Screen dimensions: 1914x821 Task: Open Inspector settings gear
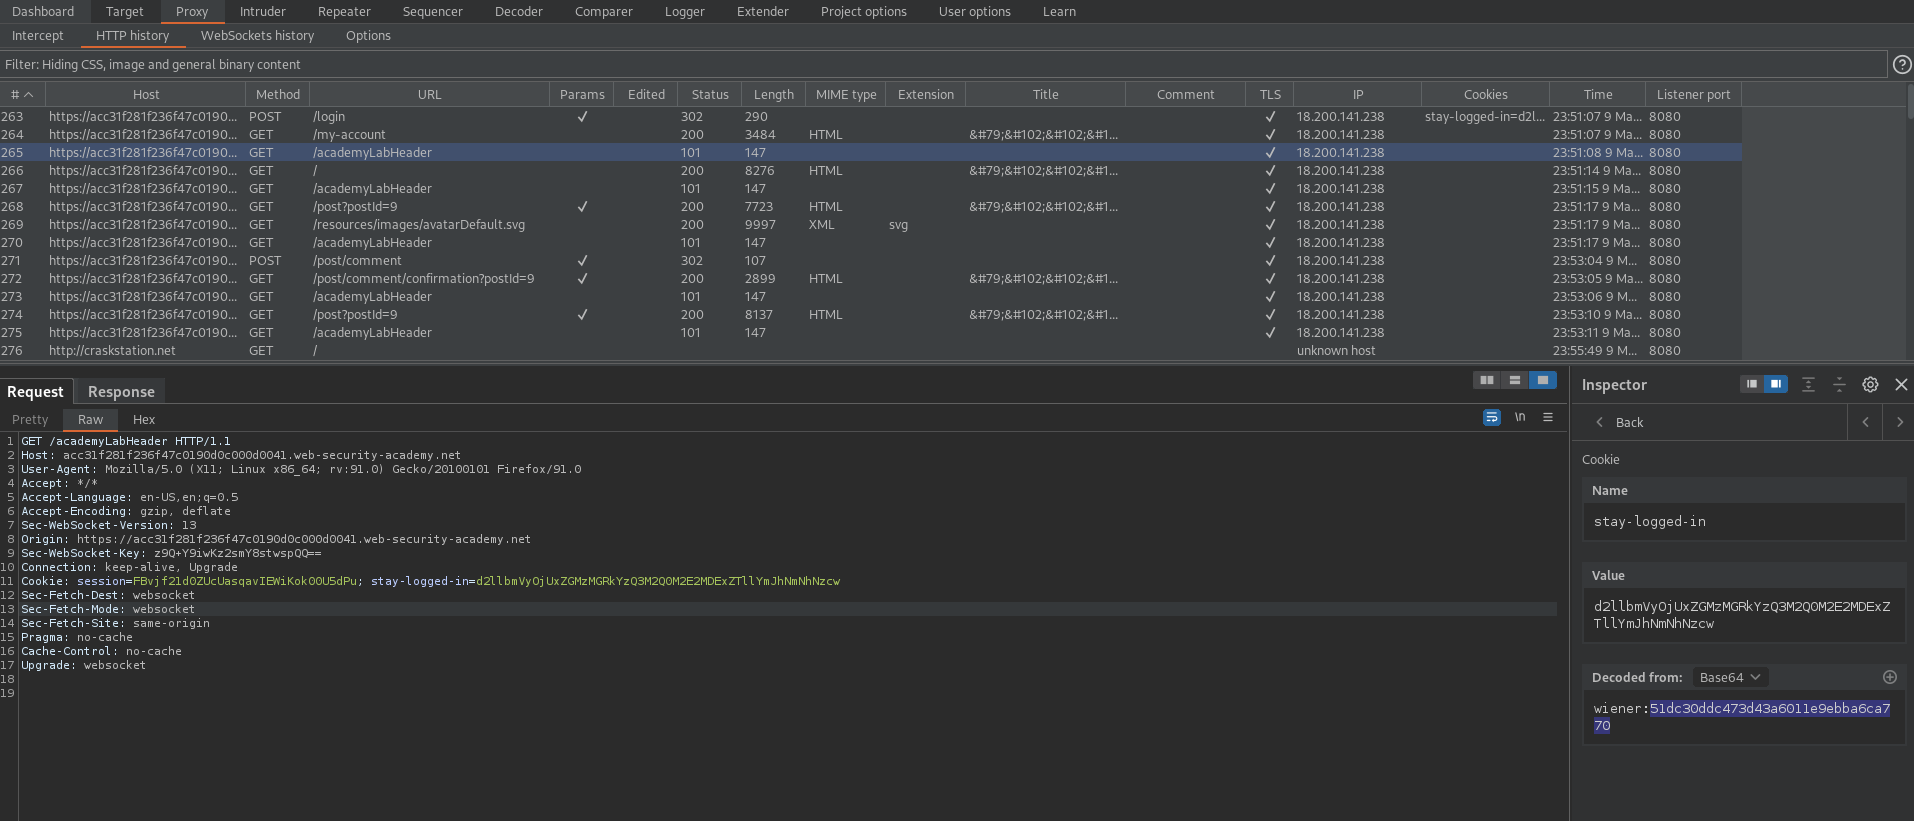pos(1870,384)
